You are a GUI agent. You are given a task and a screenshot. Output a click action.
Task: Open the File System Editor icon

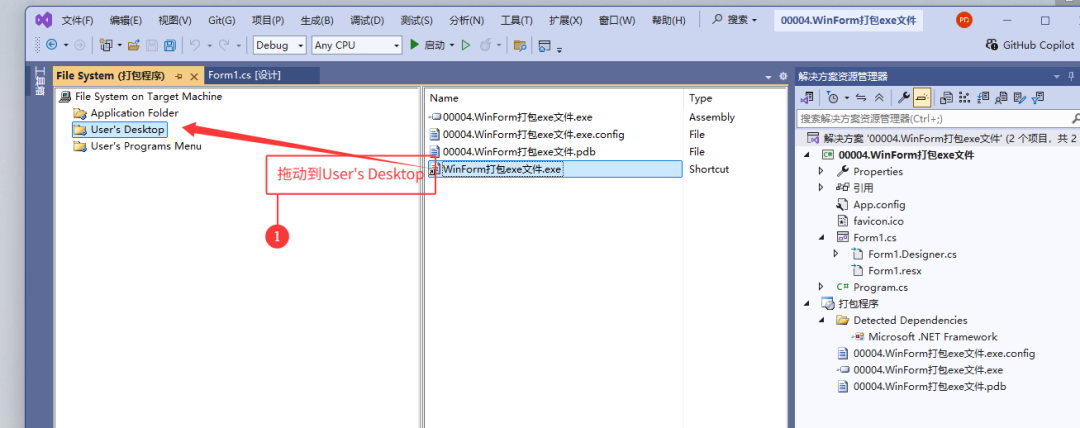947,97
